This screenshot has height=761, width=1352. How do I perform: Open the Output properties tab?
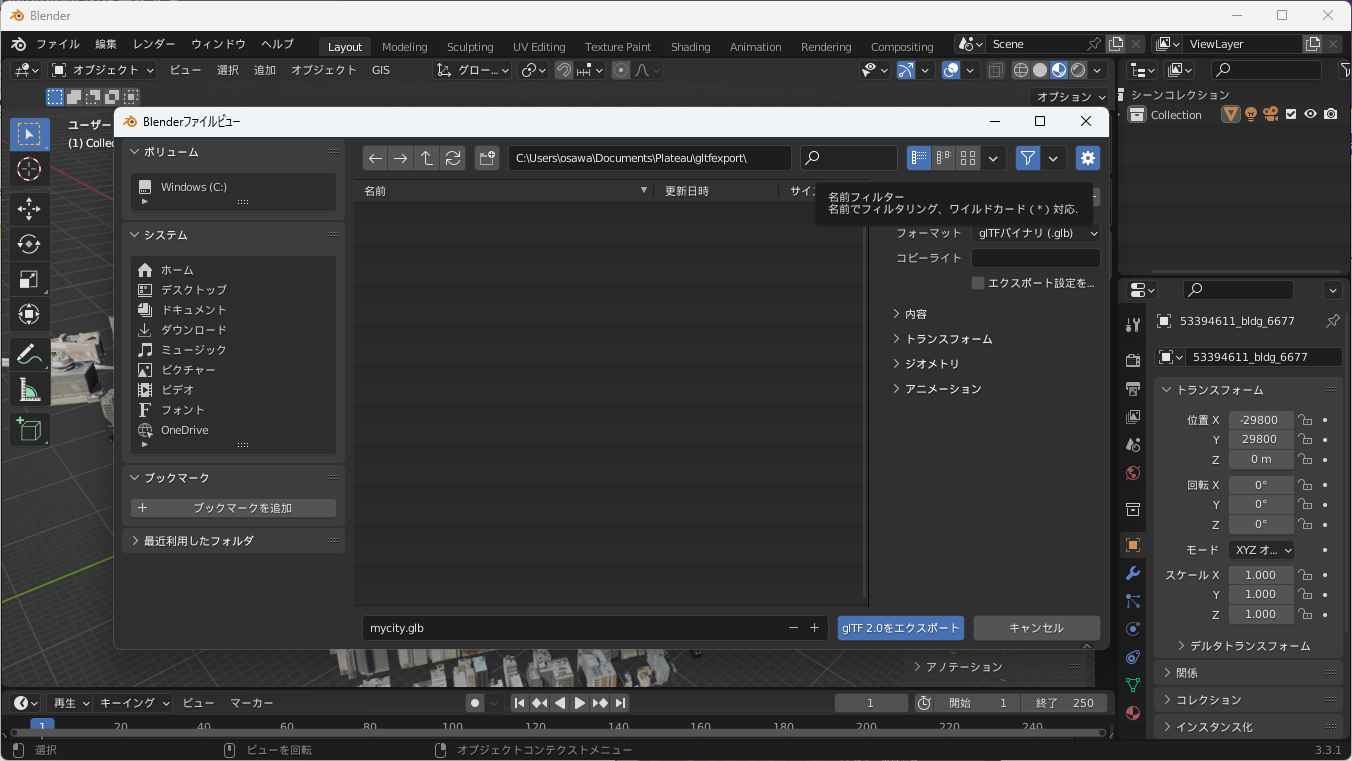(x=1133, y=388)
